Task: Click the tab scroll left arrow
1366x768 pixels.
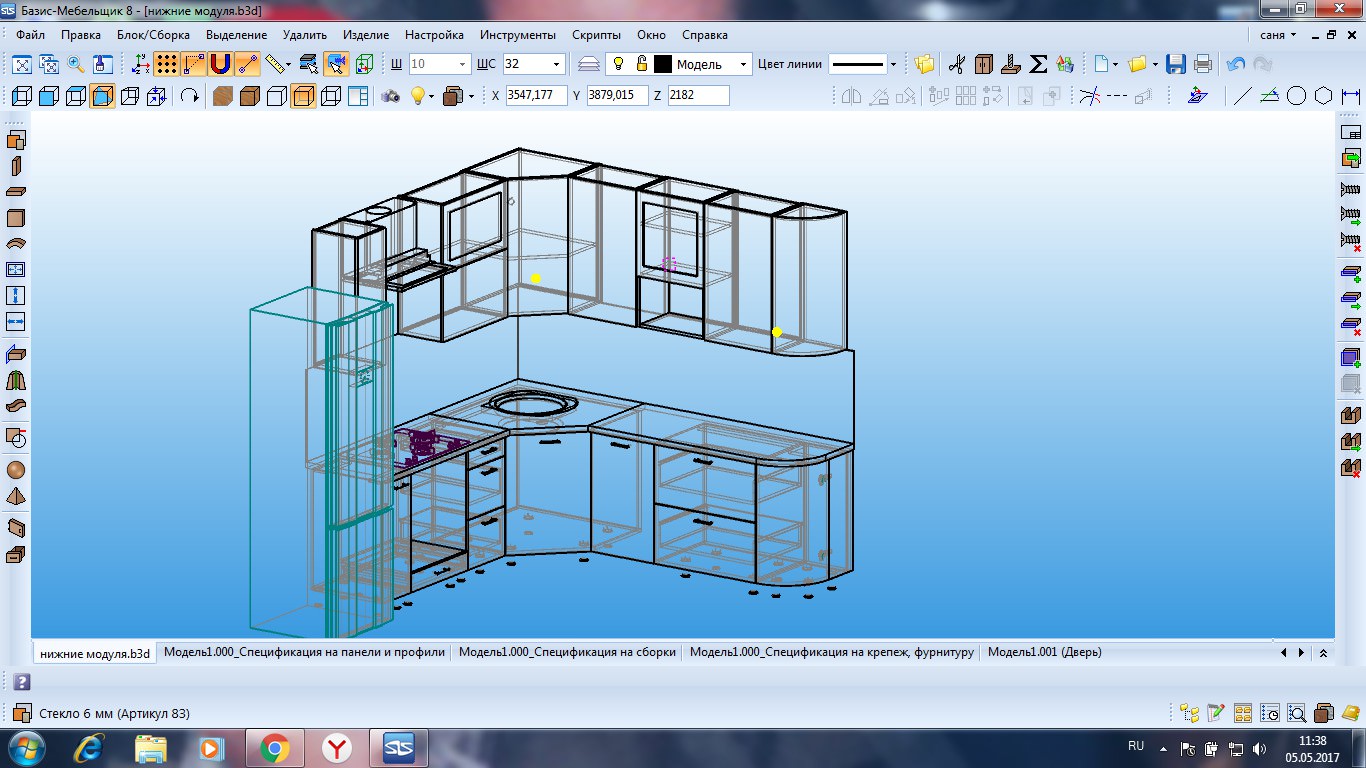Action: (1283, 653)
